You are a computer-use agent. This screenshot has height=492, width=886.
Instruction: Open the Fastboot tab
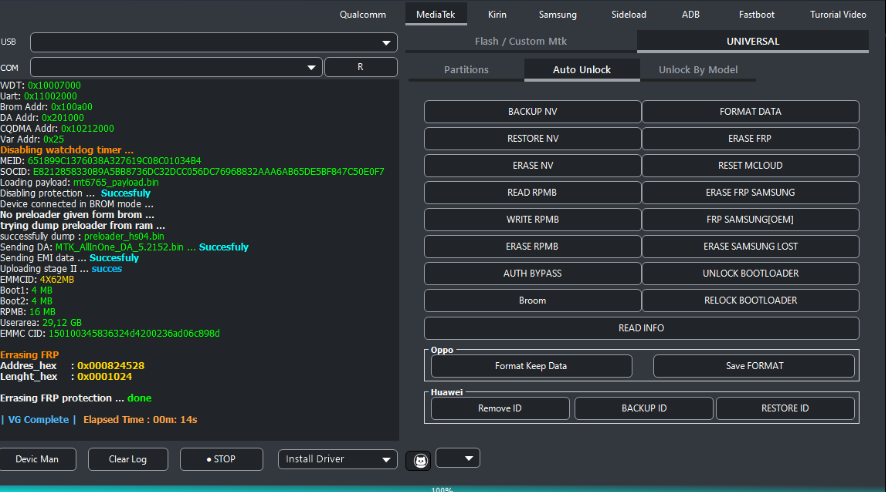click(x=757, y=15)
